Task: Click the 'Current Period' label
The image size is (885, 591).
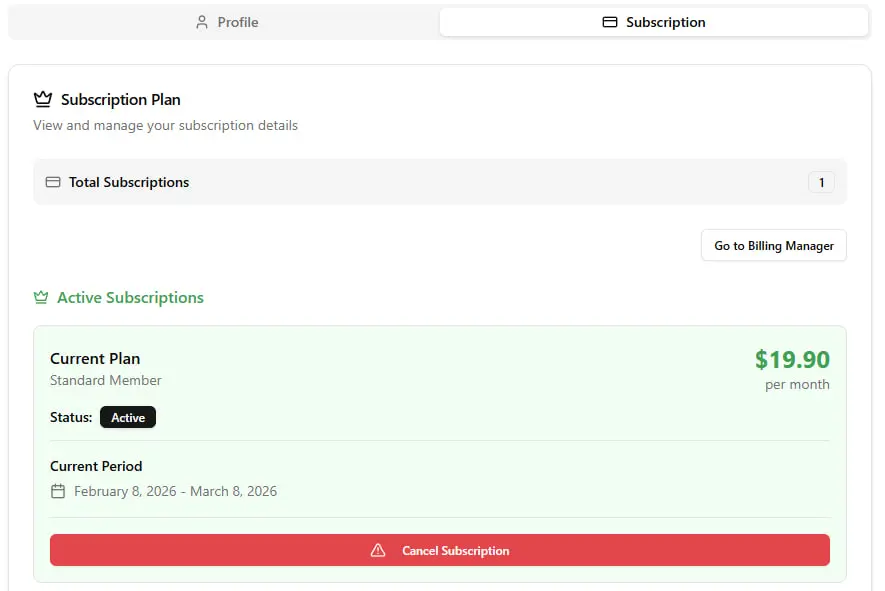Action: coord(96,466)
